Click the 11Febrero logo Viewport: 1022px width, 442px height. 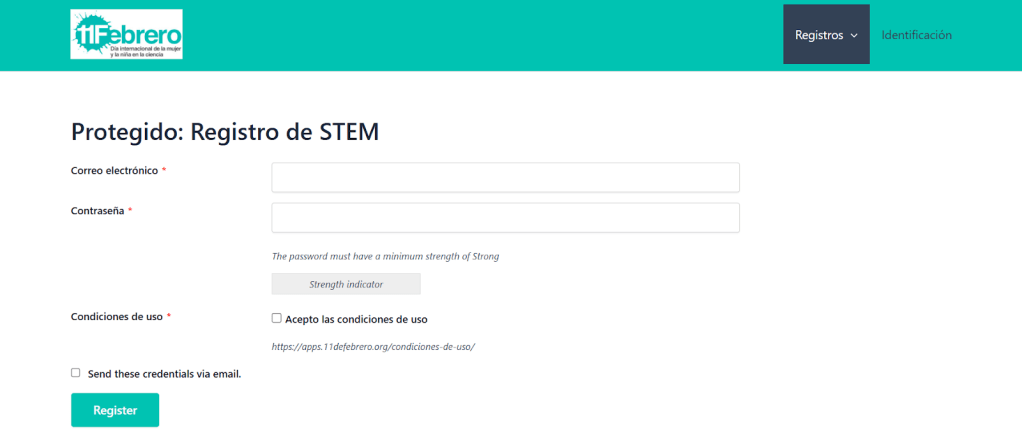point(126,35)
